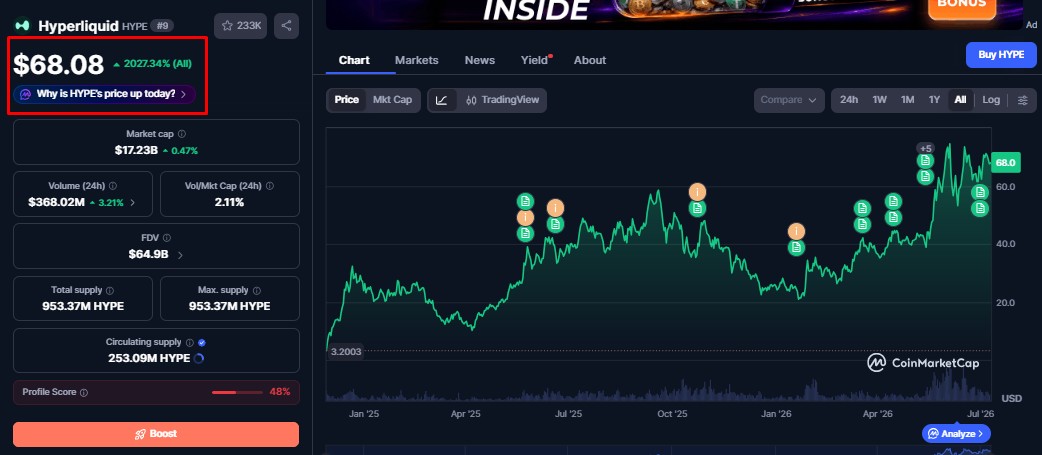
Task: Click the +5 events badge on chart
Action: click(x=924, y=148)
